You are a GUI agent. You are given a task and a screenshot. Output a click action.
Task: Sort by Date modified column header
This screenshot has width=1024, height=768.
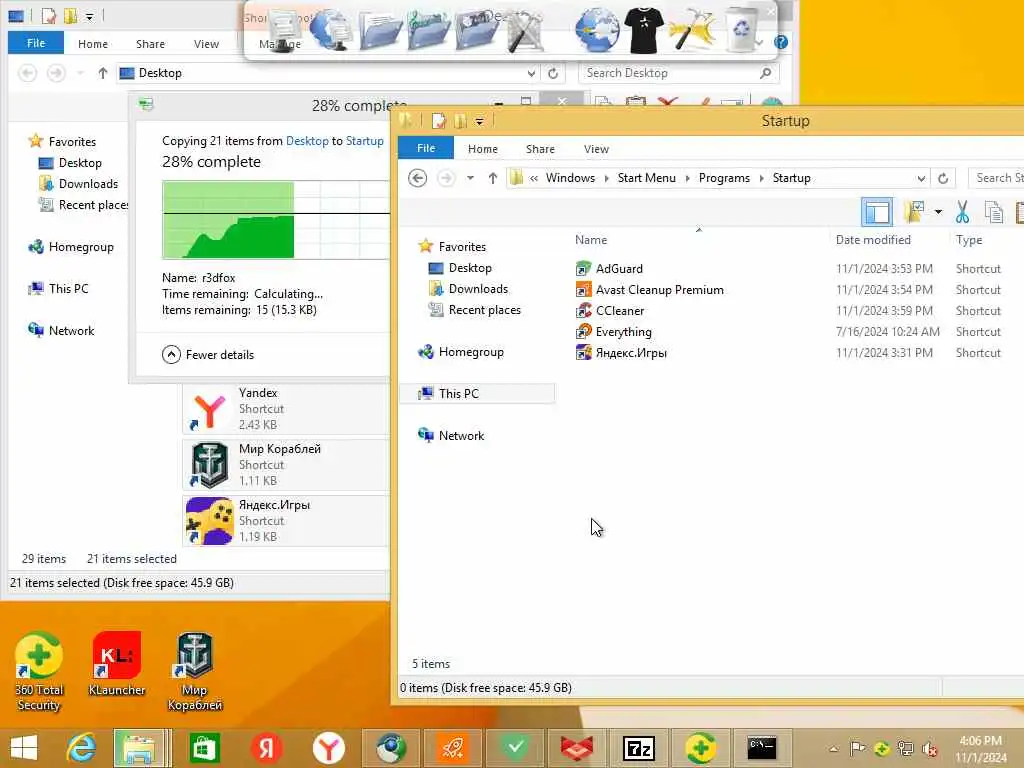[873, 240]
